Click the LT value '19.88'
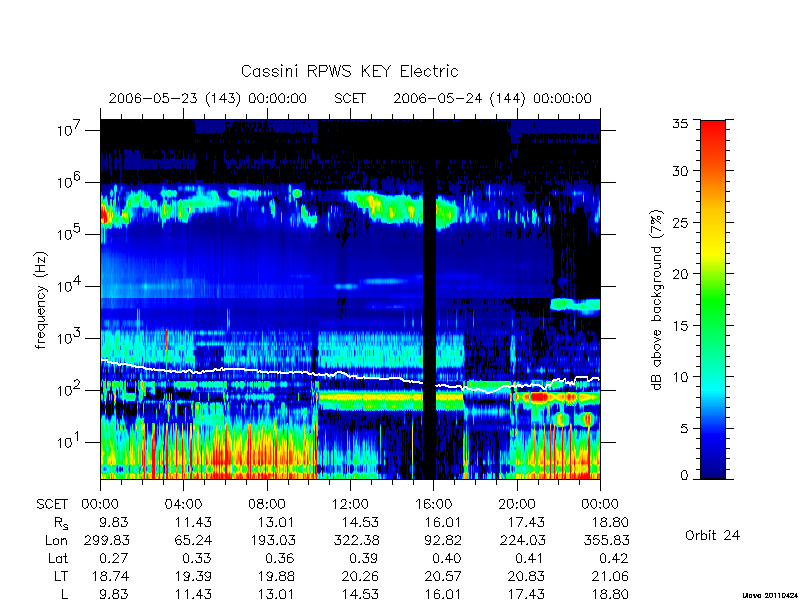Screen dimensions: 800x600 pos(276,576)
